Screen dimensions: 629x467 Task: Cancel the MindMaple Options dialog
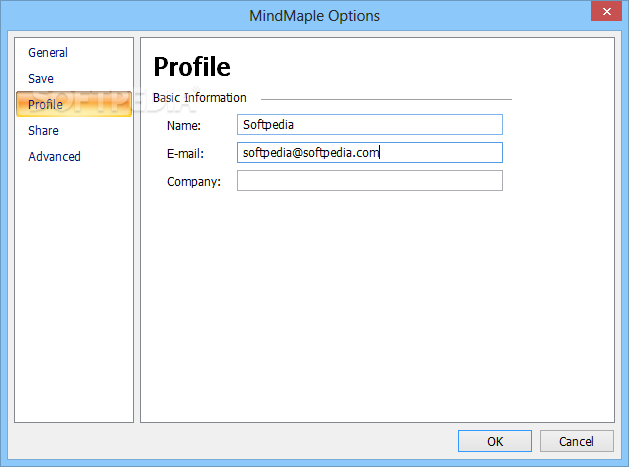click(576, 441)
